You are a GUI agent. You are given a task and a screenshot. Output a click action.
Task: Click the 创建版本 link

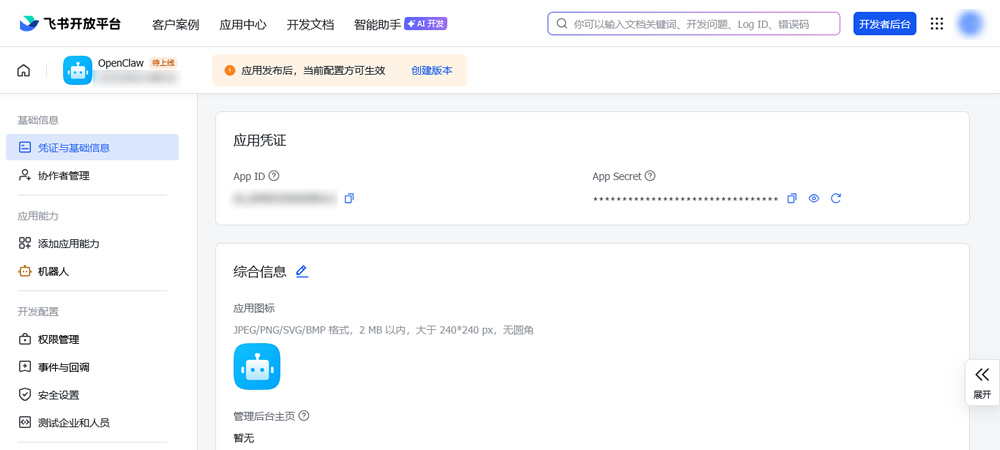432,71
